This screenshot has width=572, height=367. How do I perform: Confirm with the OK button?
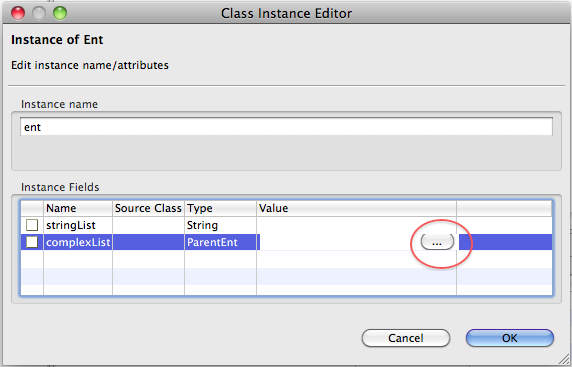(510, 338)
